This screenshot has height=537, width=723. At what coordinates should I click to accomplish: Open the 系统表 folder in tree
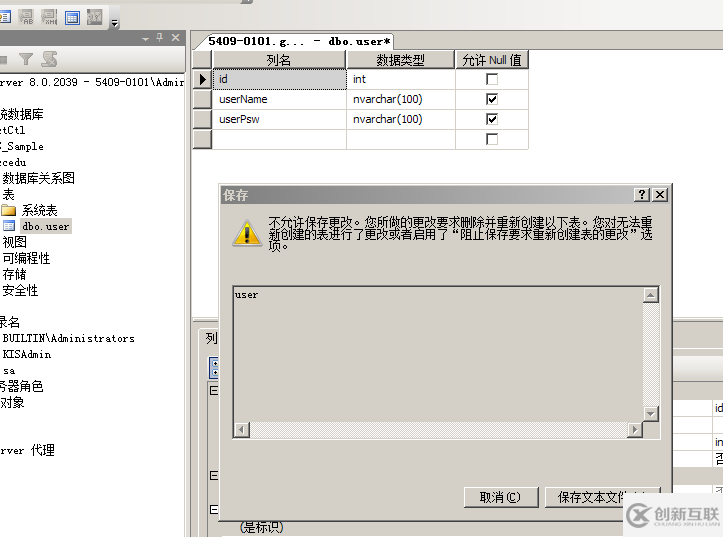[x=39, y=210]
